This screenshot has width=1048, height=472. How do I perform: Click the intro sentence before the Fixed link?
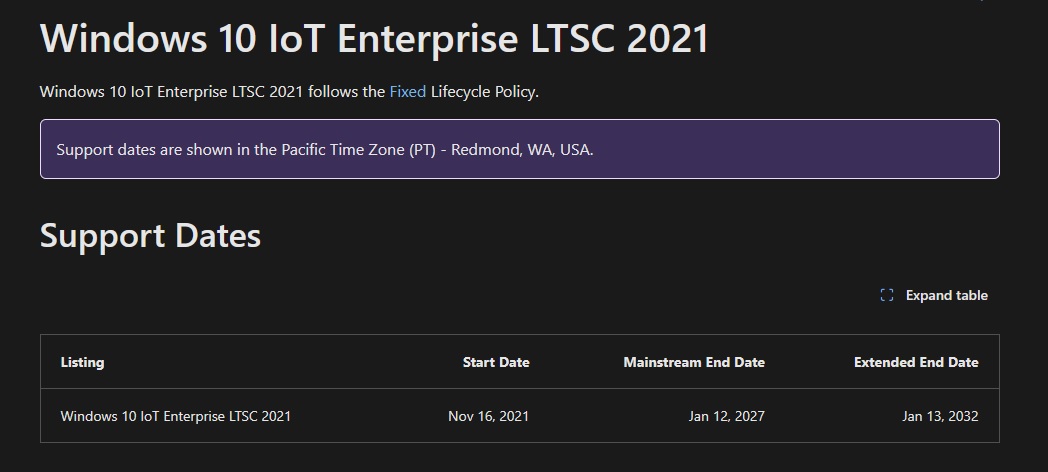(213, 92)
